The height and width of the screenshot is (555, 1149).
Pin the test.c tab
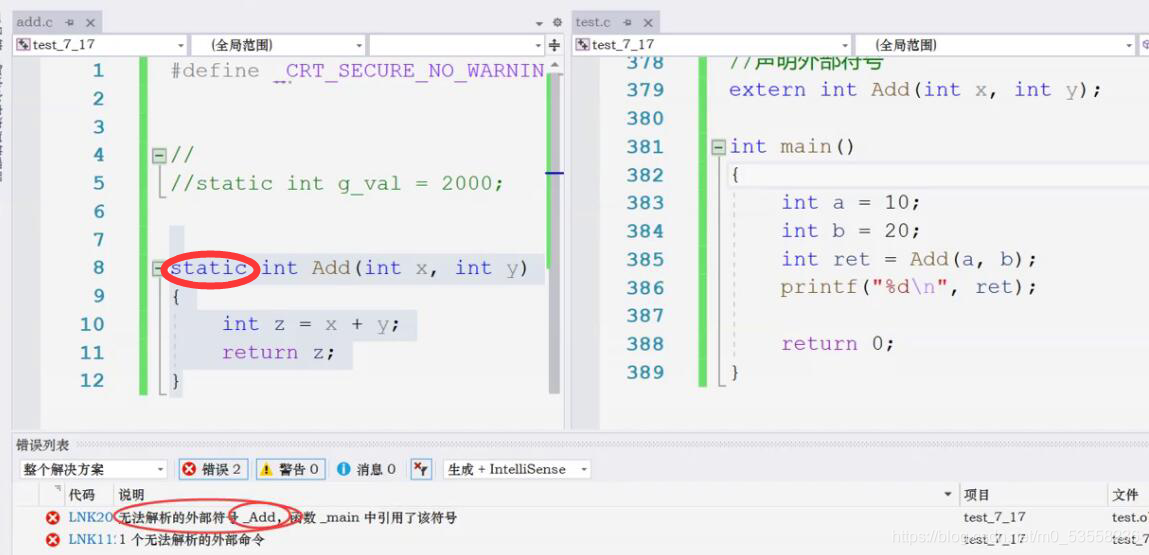point(627,23)
